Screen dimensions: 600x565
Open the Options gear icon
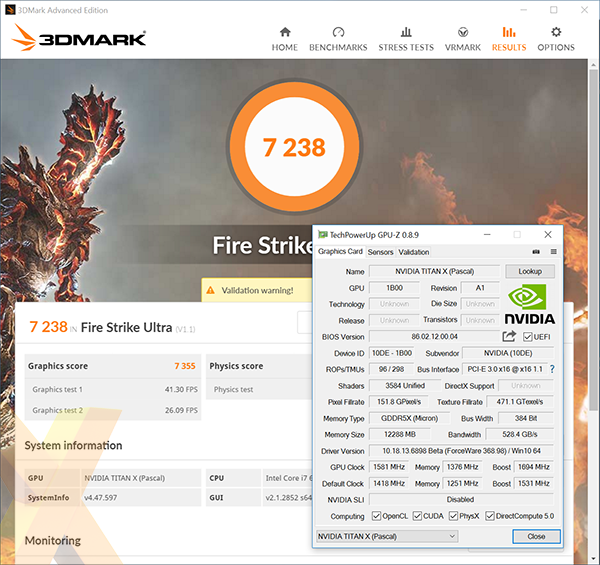(x=556, y=32)
